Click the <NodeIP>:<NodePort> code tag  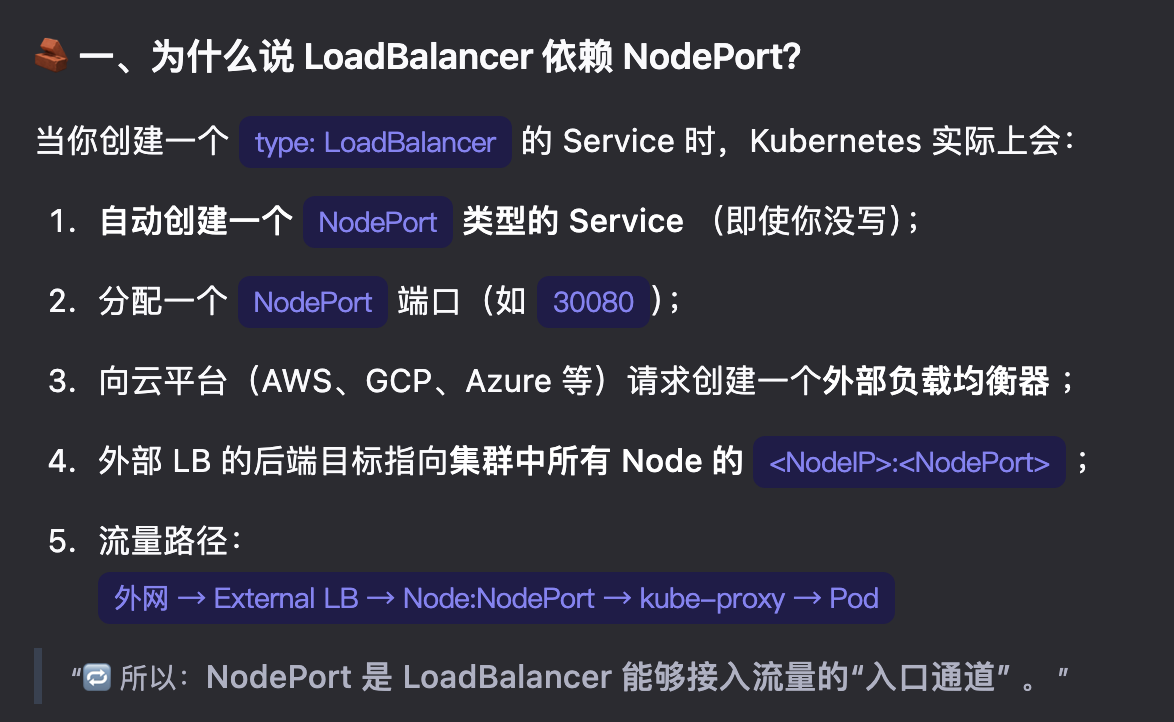[909, 462]
